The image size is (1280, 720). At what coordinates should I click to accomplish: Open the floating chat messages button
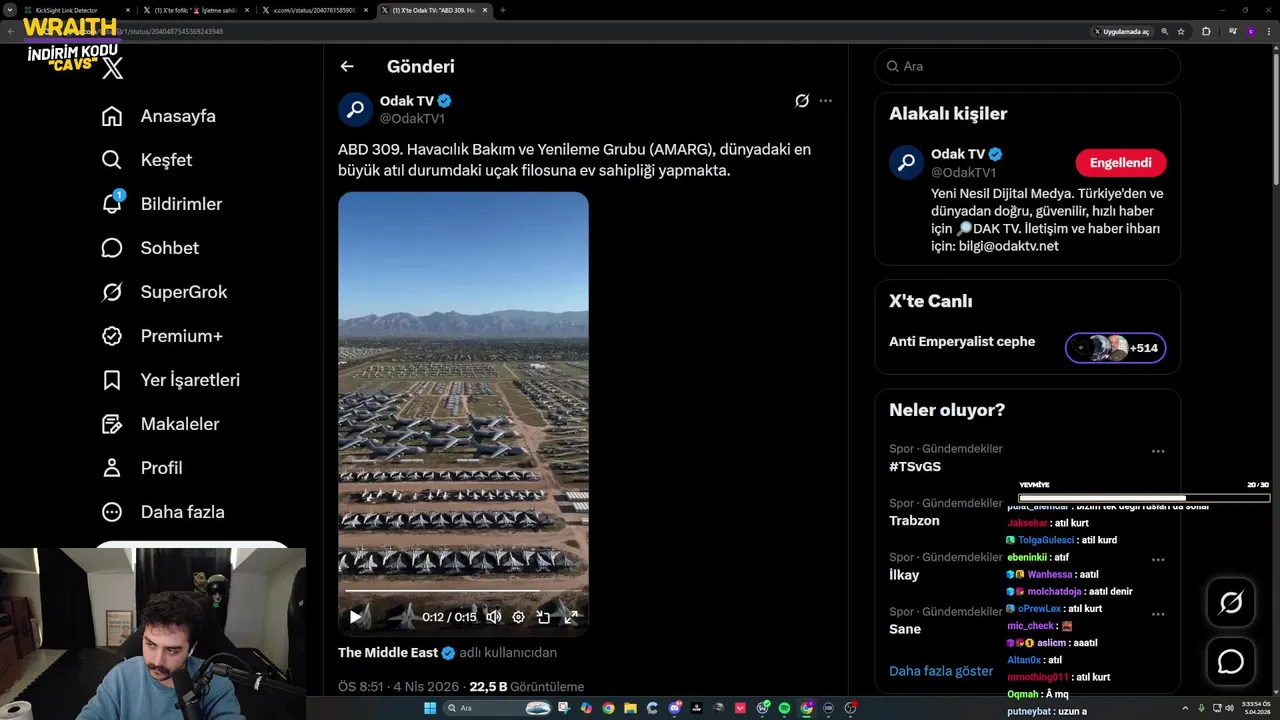(1230, 662)
